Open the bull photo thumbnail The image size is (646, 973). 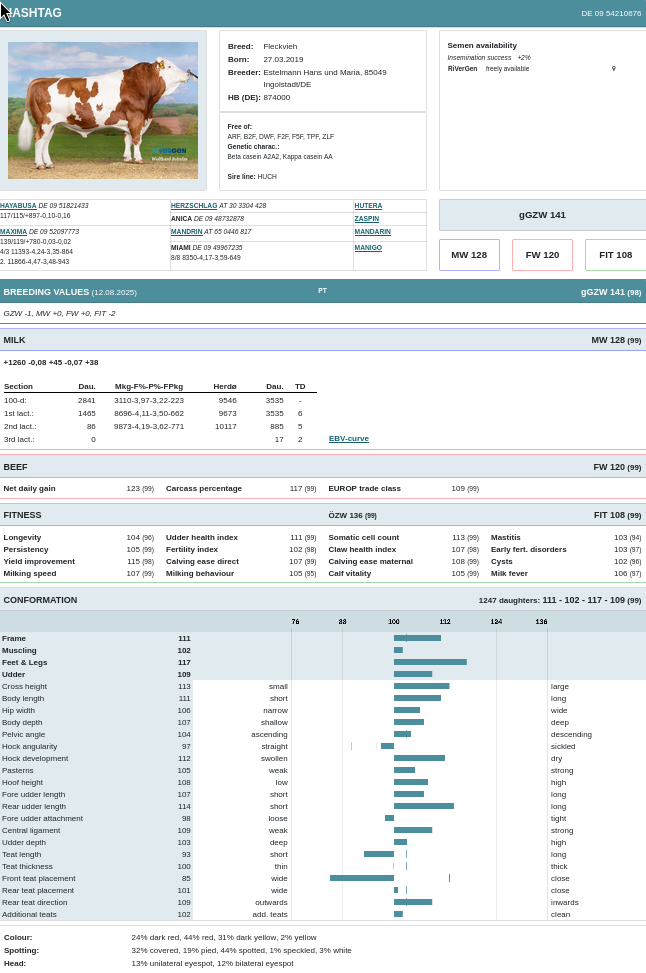103,110
